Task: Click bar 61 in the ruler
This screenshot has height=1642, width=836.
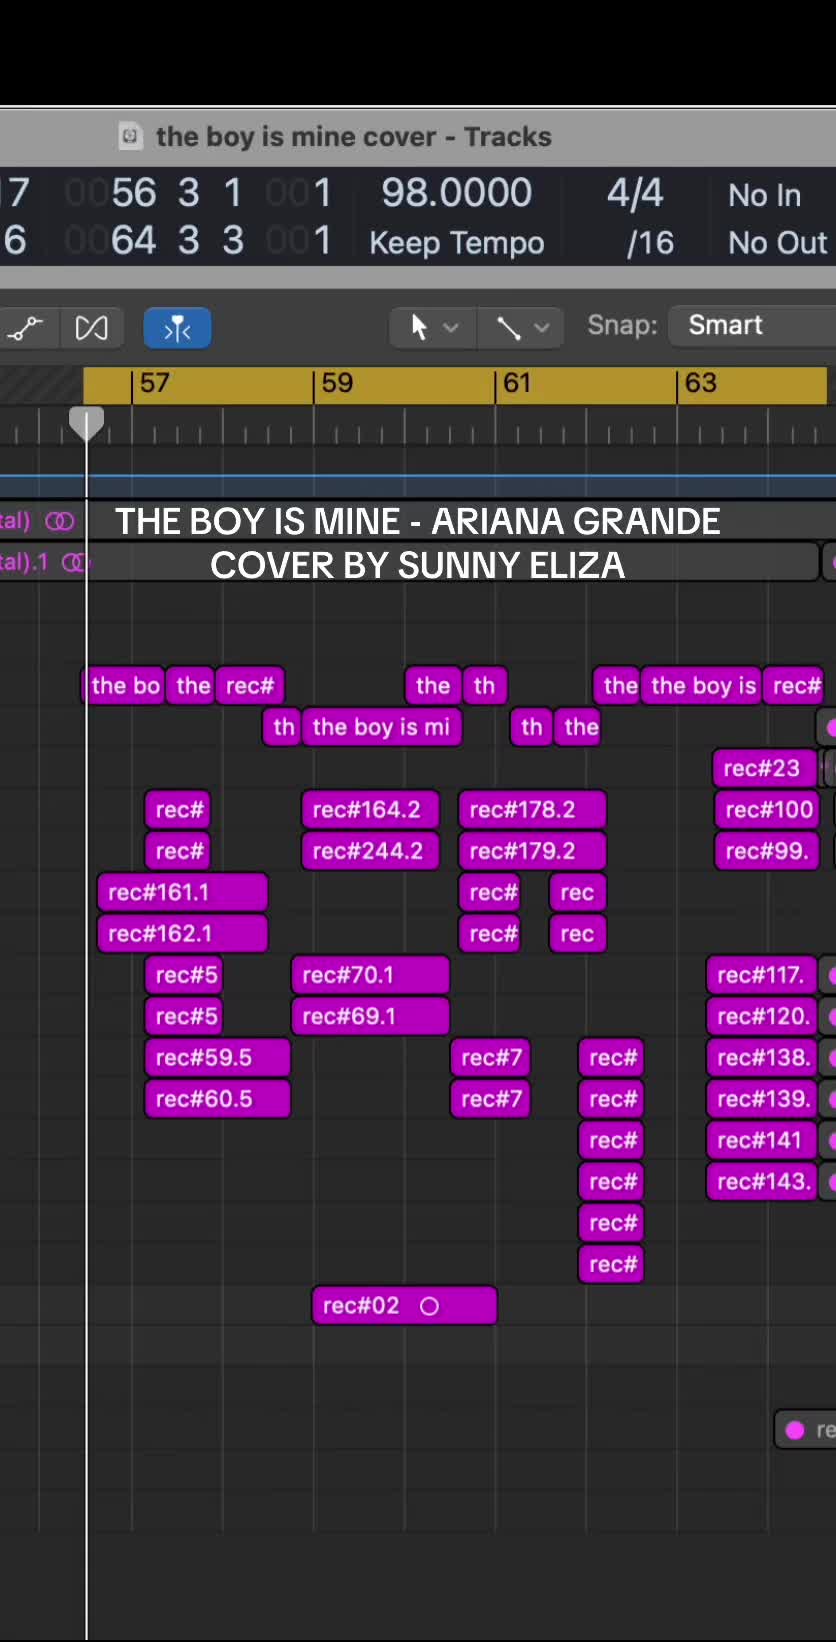Action: coord(517,383)
